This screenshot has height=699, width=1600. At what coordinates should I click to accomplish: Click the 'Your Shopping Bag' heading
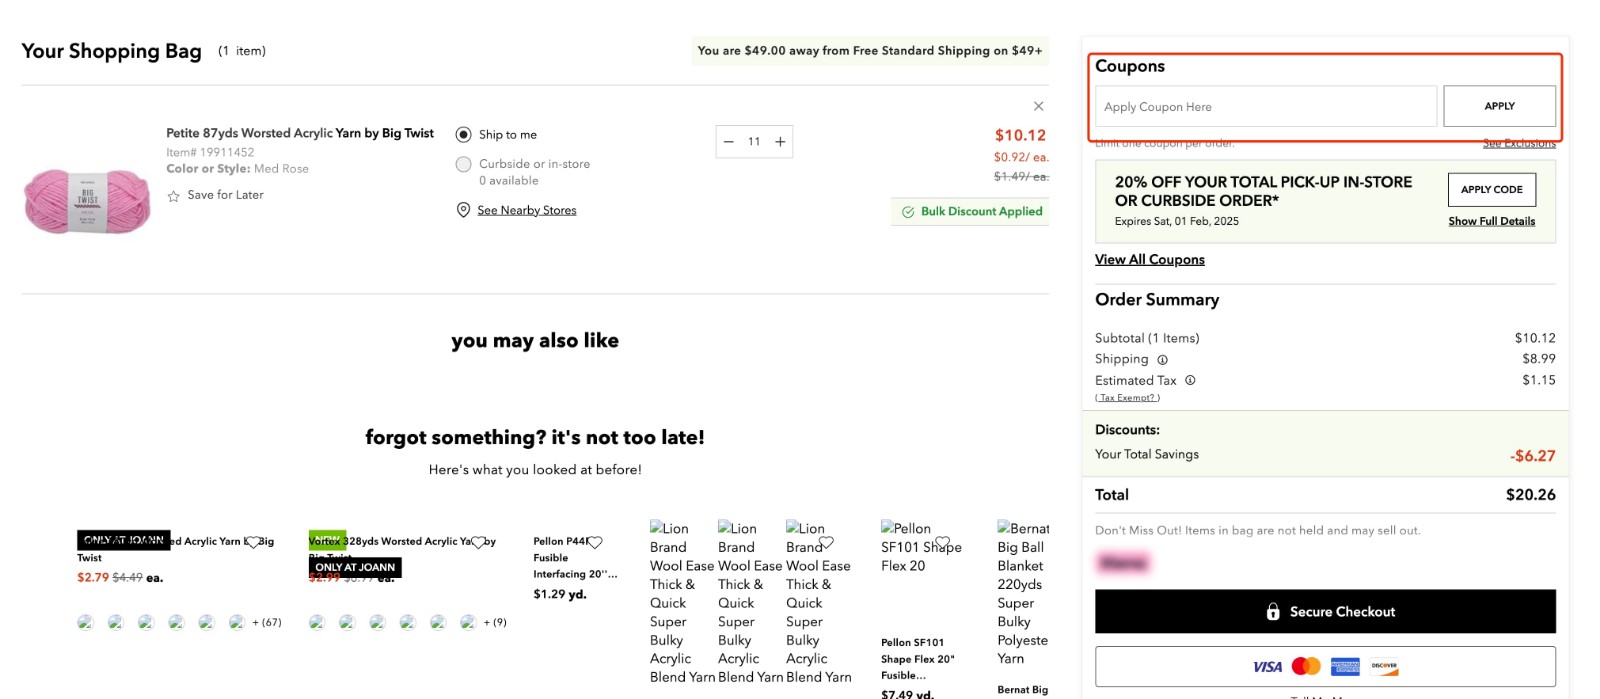pyautogui.click(x=111, y=51)
